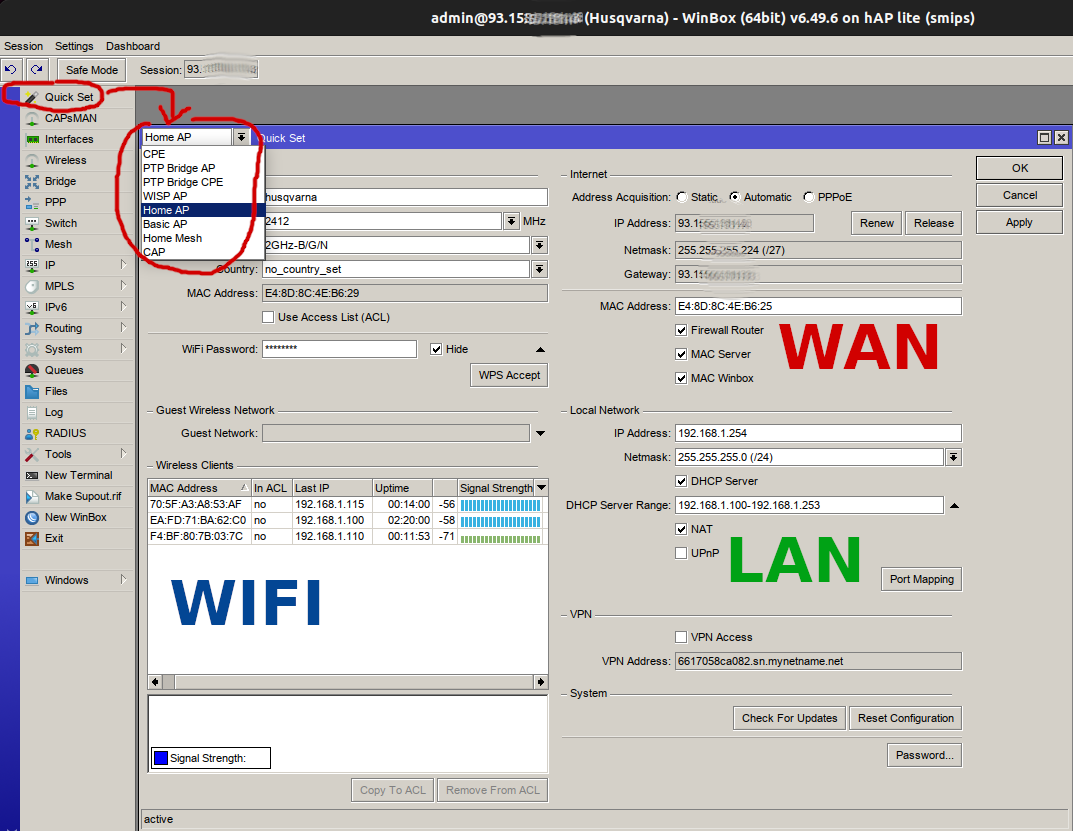Open the Log sidebar entry
The image size is (1073, 831).
pyautogui.click(x=53, y=412)
